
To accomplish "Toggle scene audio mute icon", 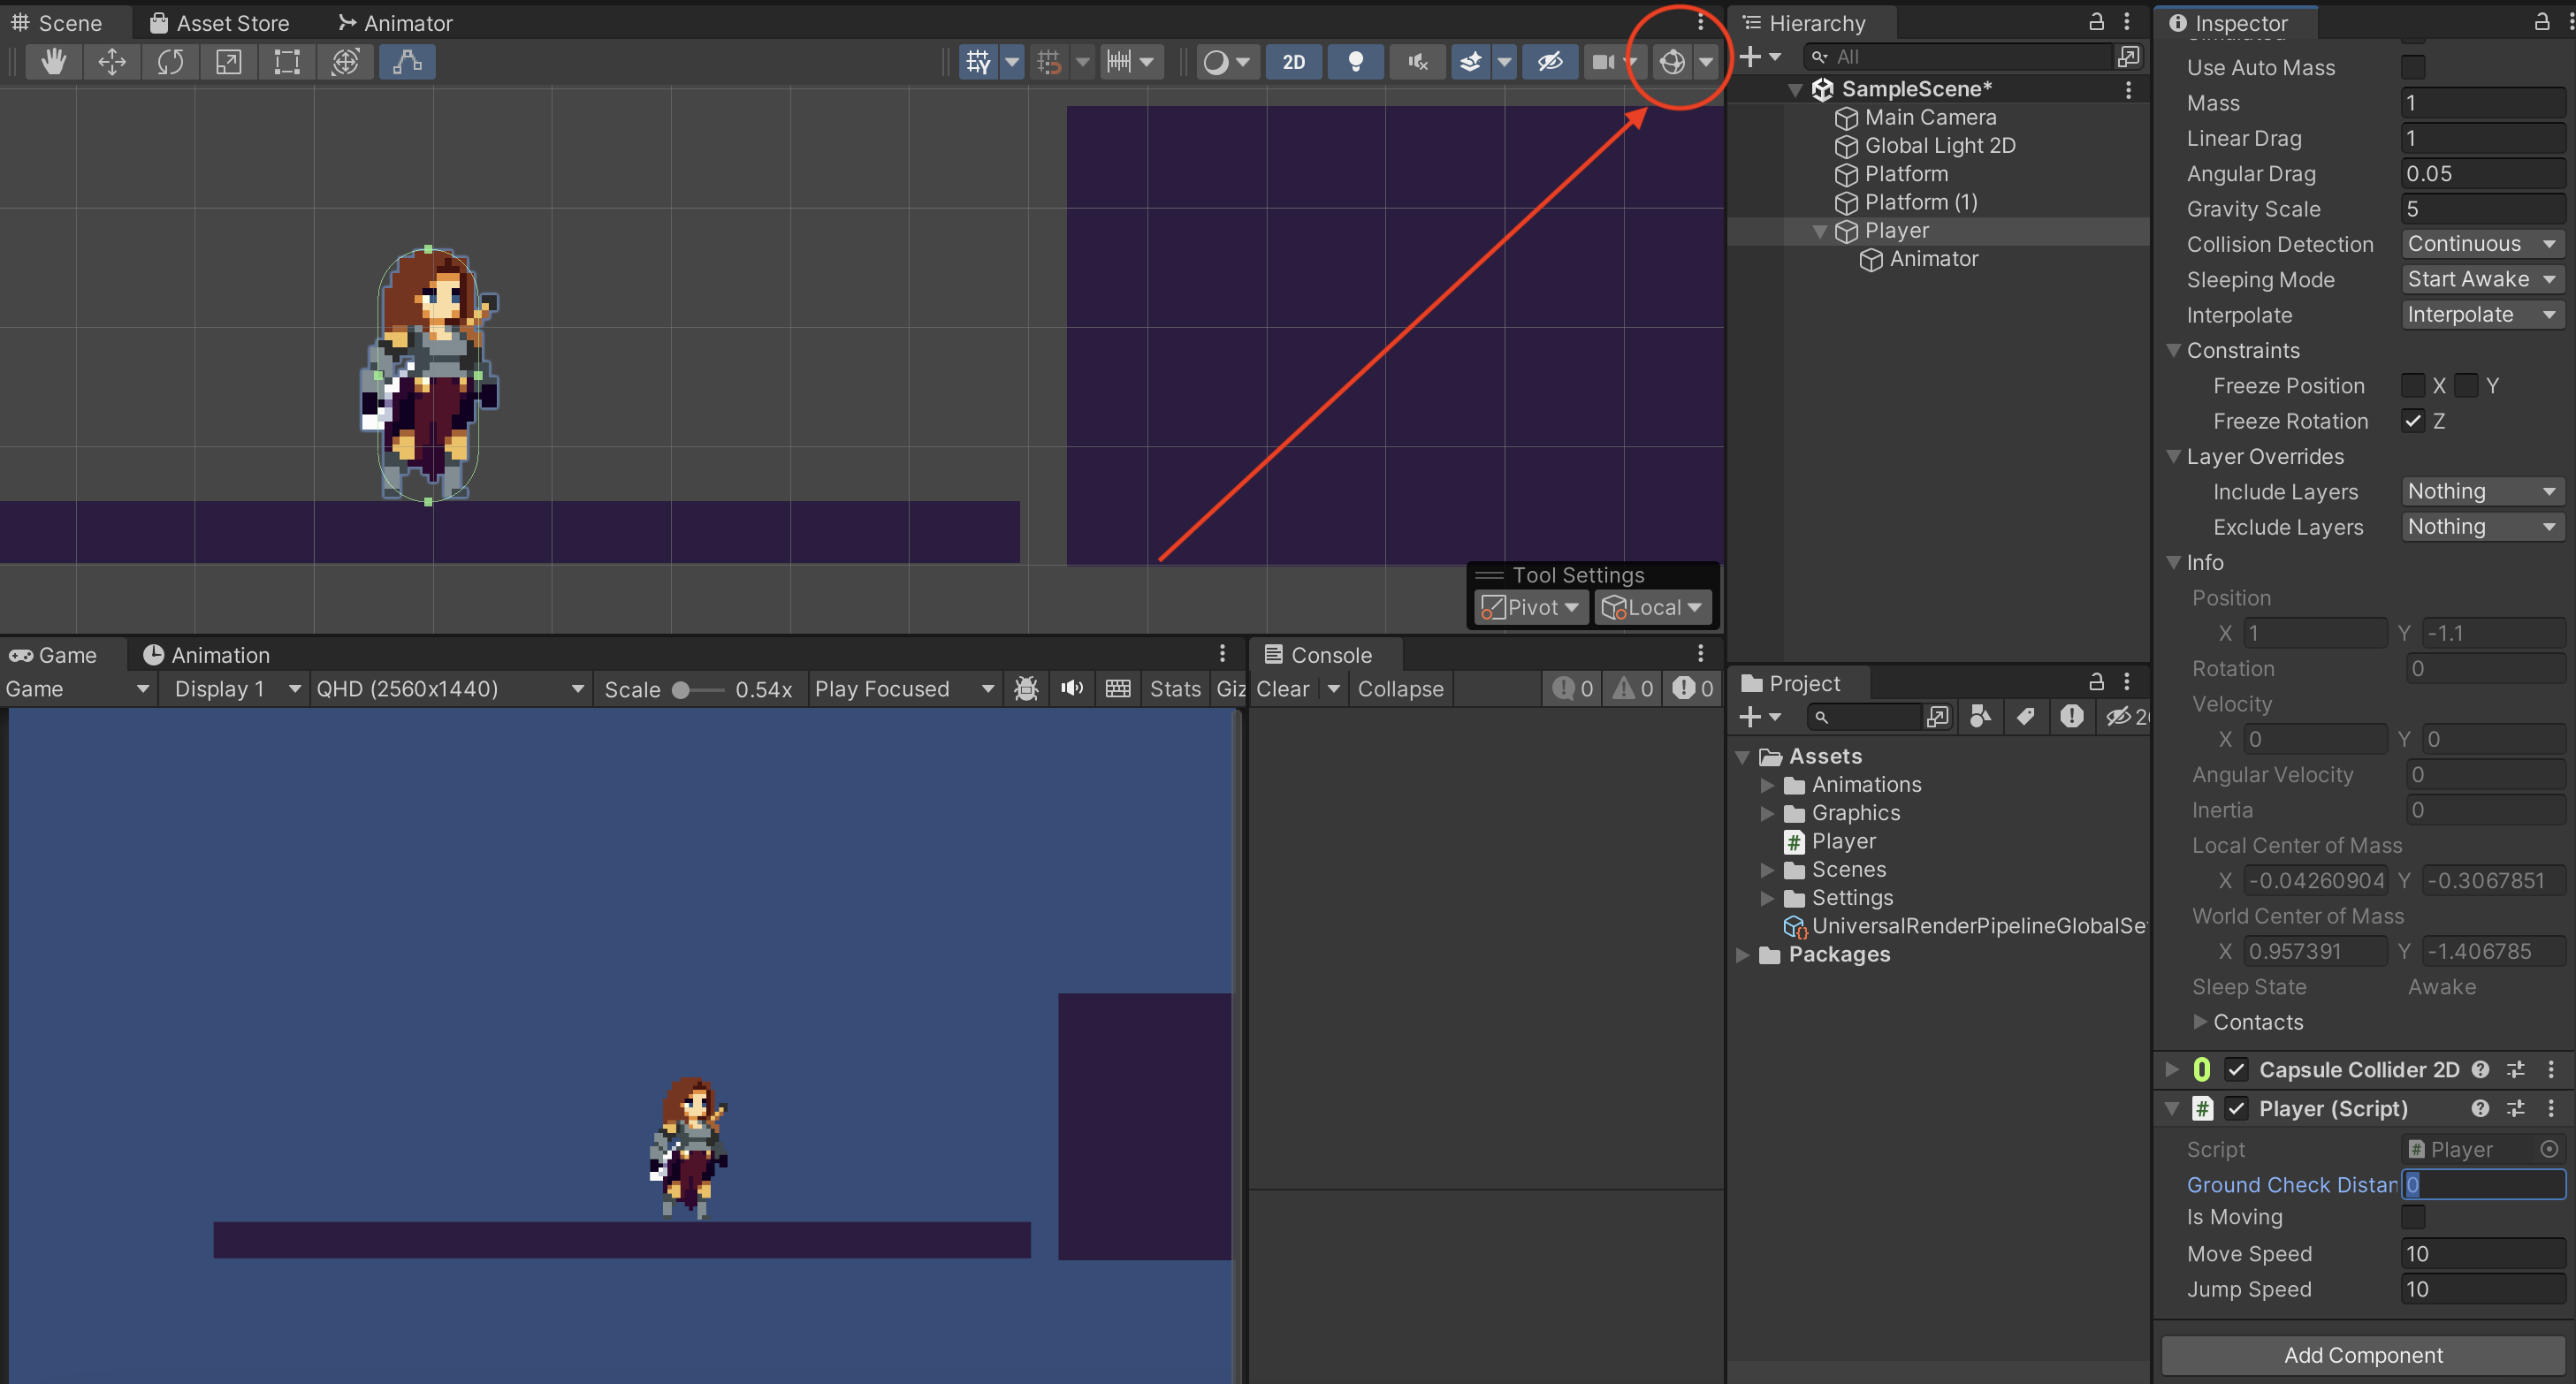I will tap(1417, 62).
